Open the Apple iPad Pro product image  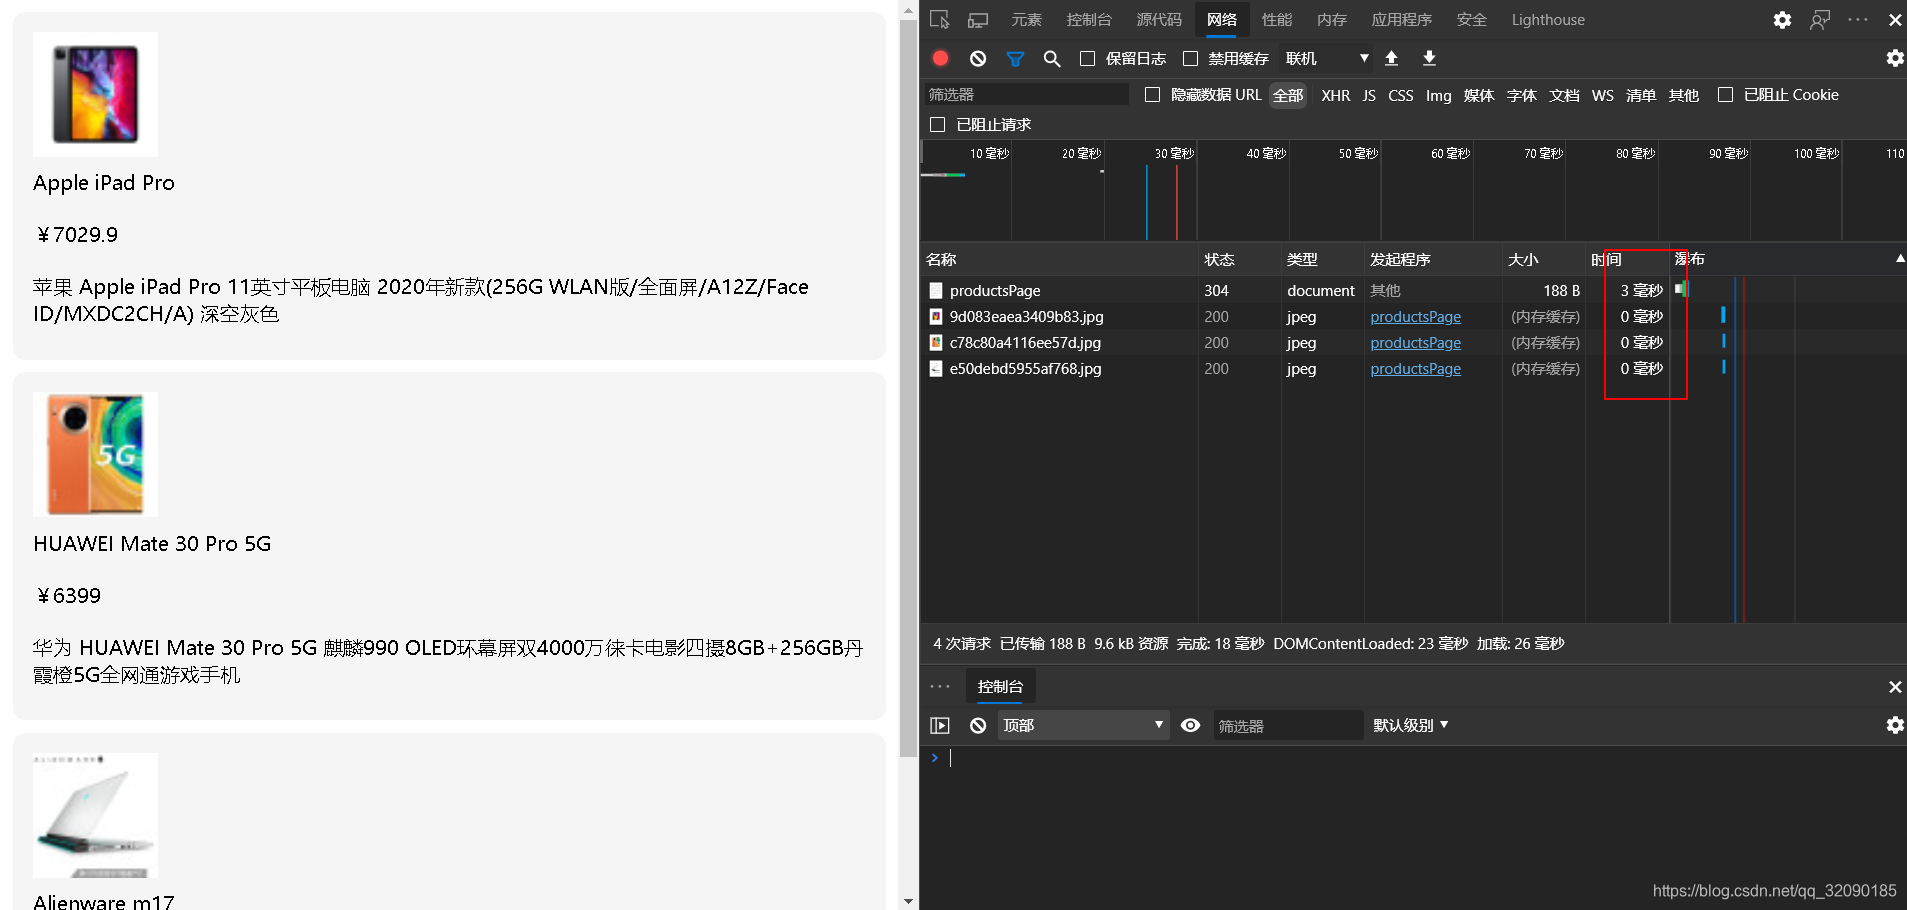[95, 94]
